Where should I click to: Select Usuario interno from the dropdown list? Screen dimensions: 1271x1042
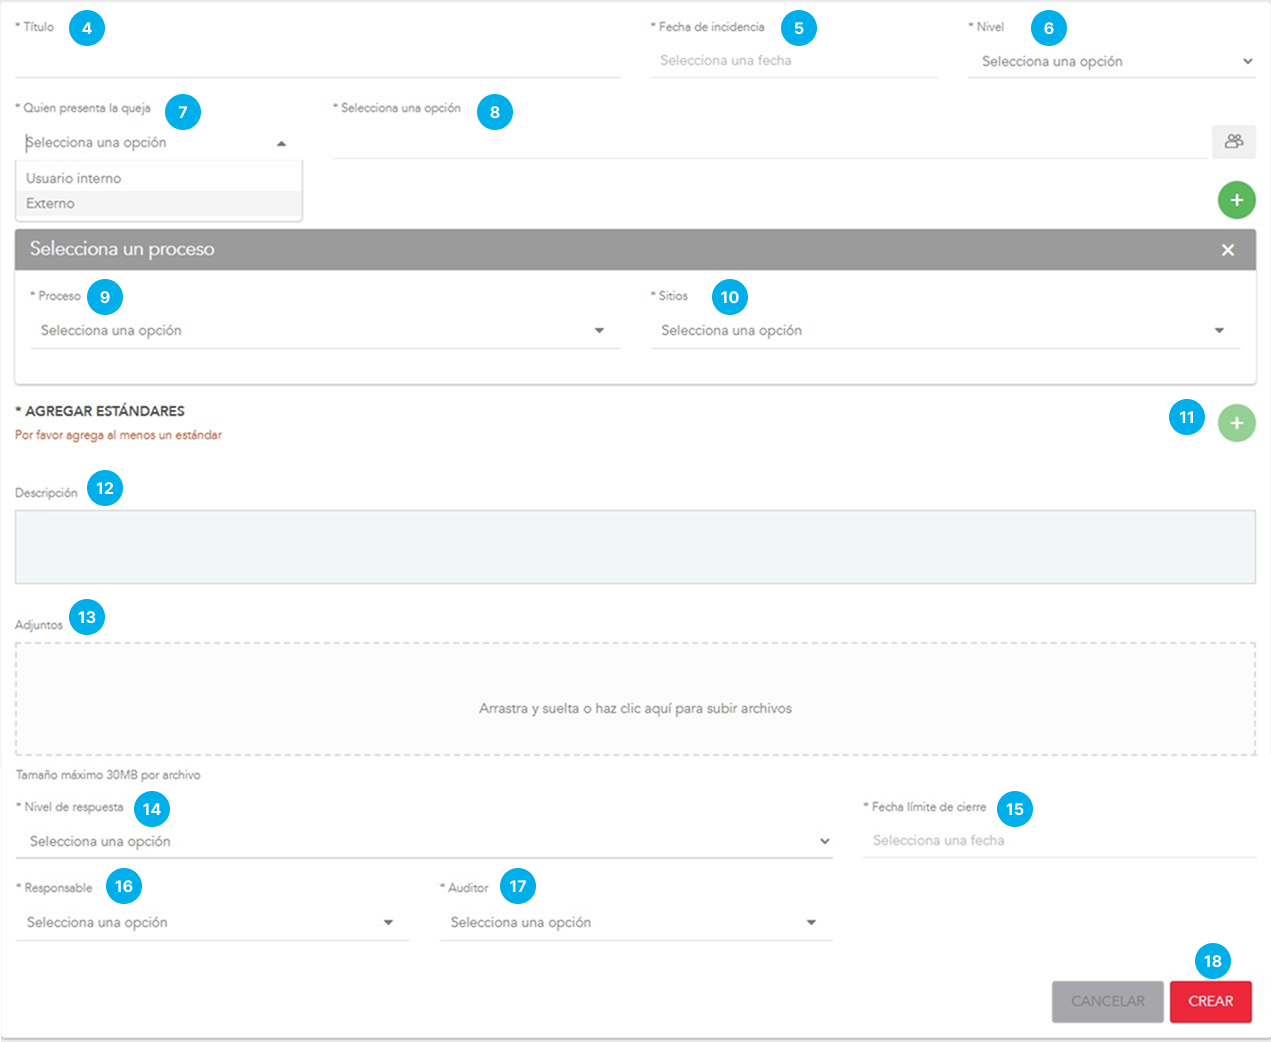click(74, 178)
